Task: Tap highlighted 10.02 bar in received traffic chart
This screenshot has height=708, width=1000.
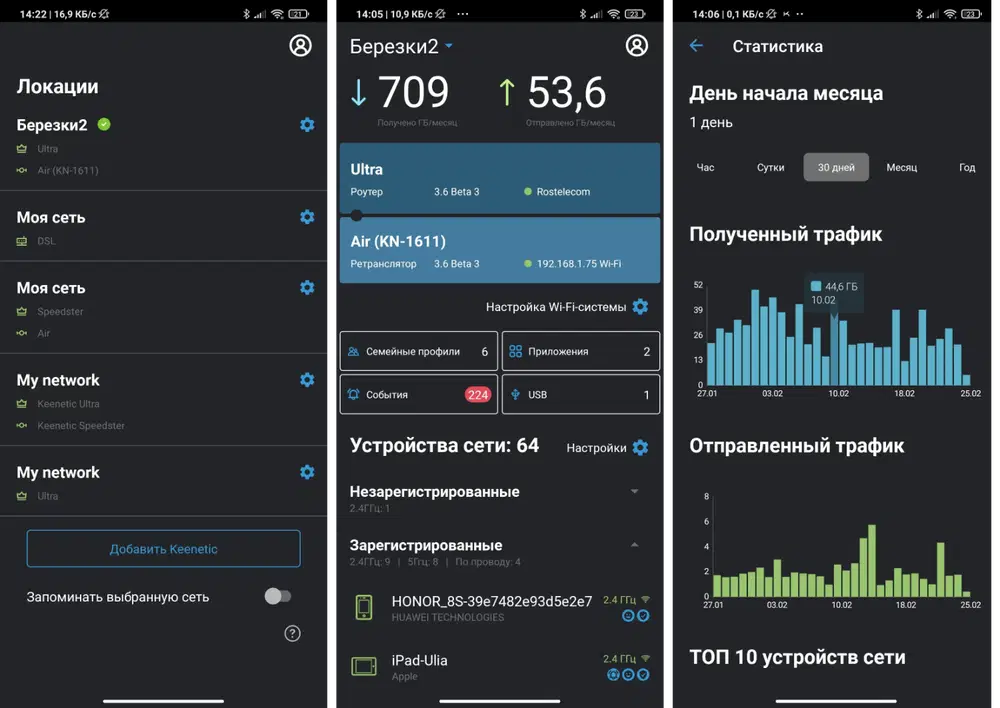Action: [834, 351]
